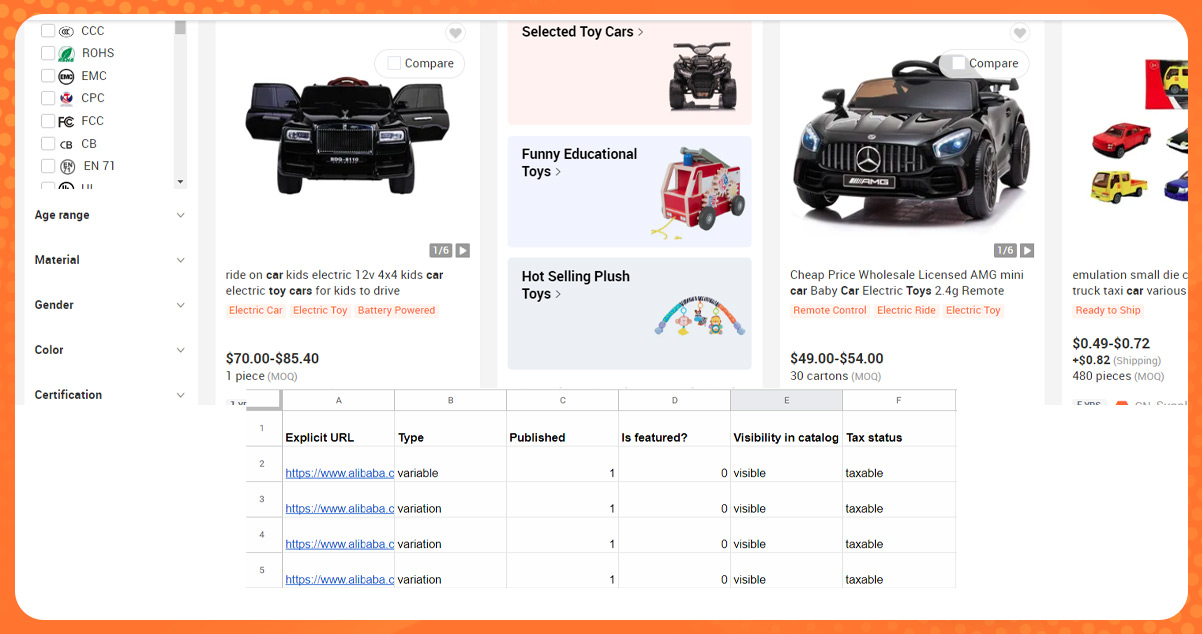Click the 'Is featured?' header cell
1202x634 pixels.
pos(675,428)
